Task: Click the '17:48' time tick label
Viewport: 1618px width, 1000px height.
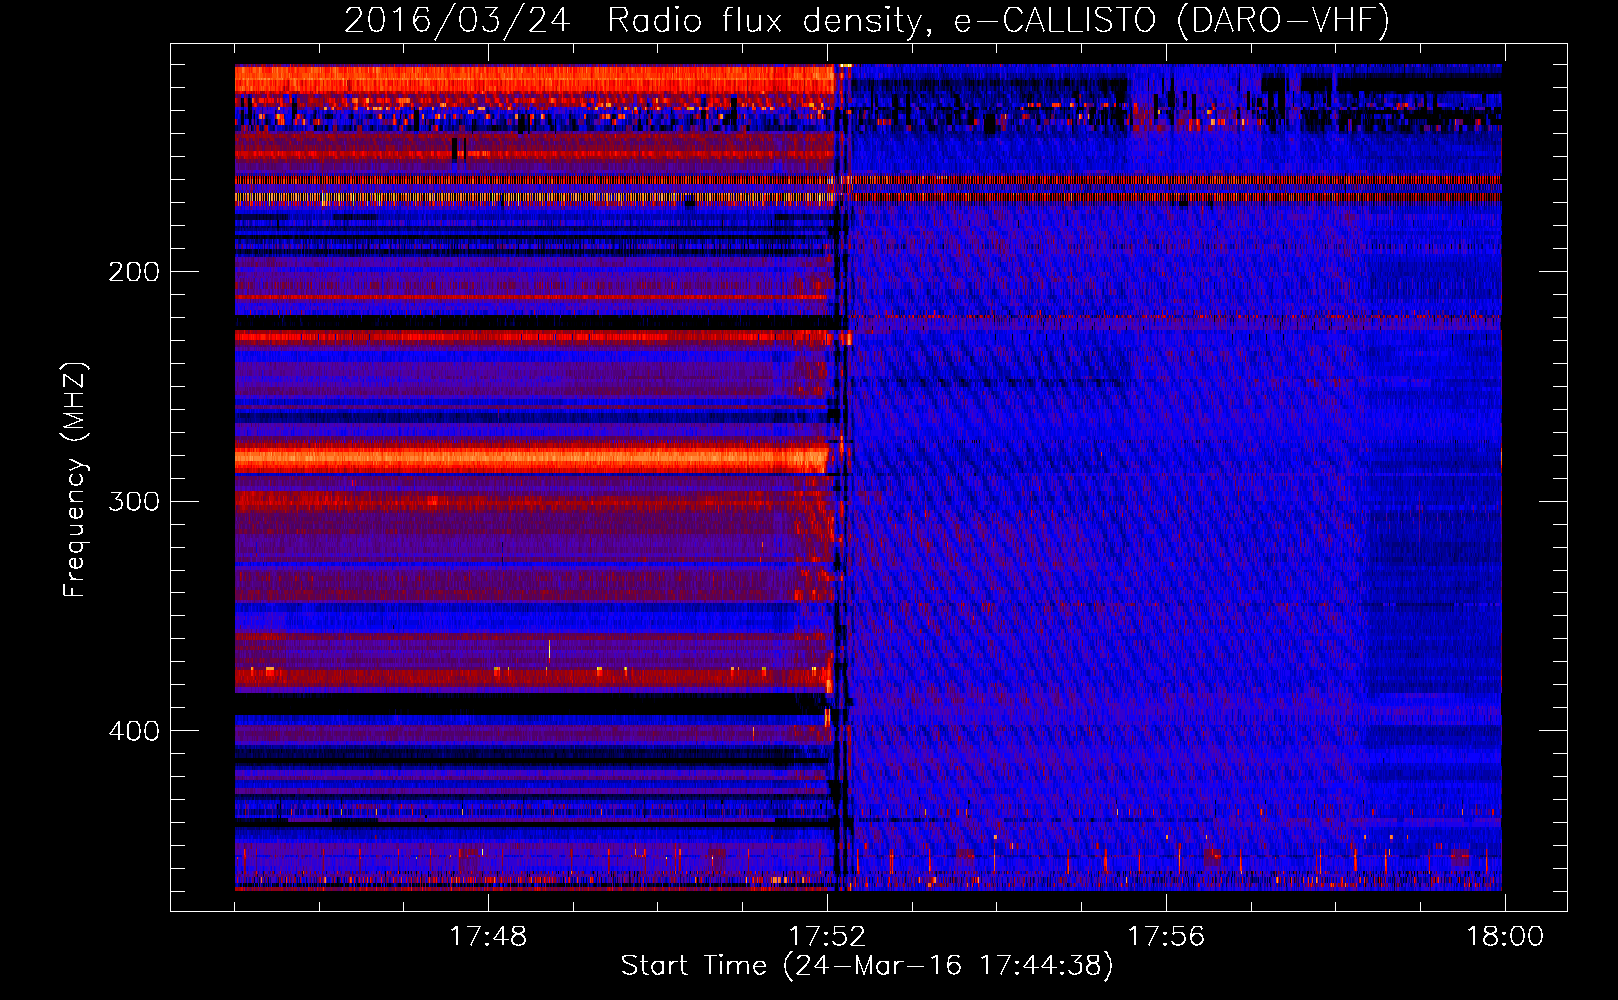Action: (488, 937)
